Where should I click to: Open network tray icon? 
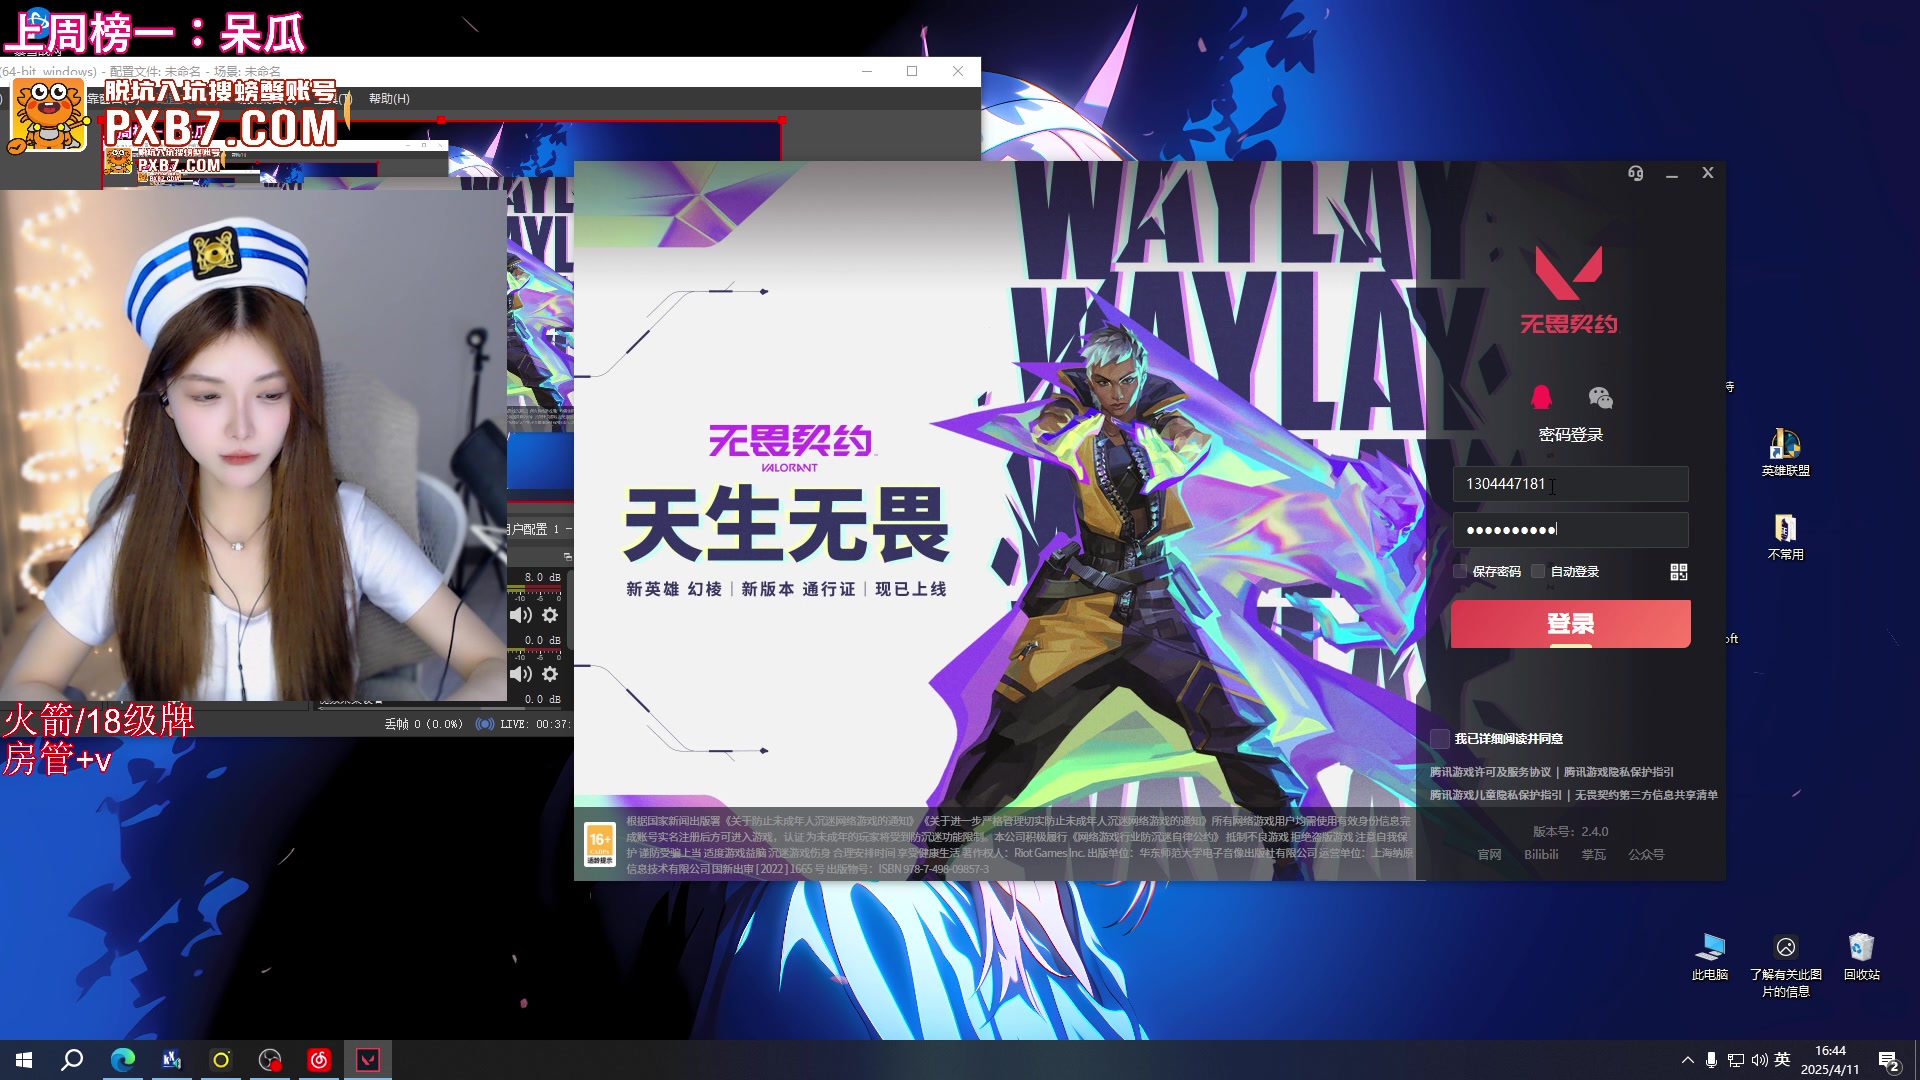pyautogui.click(x=1736, y=1060)
